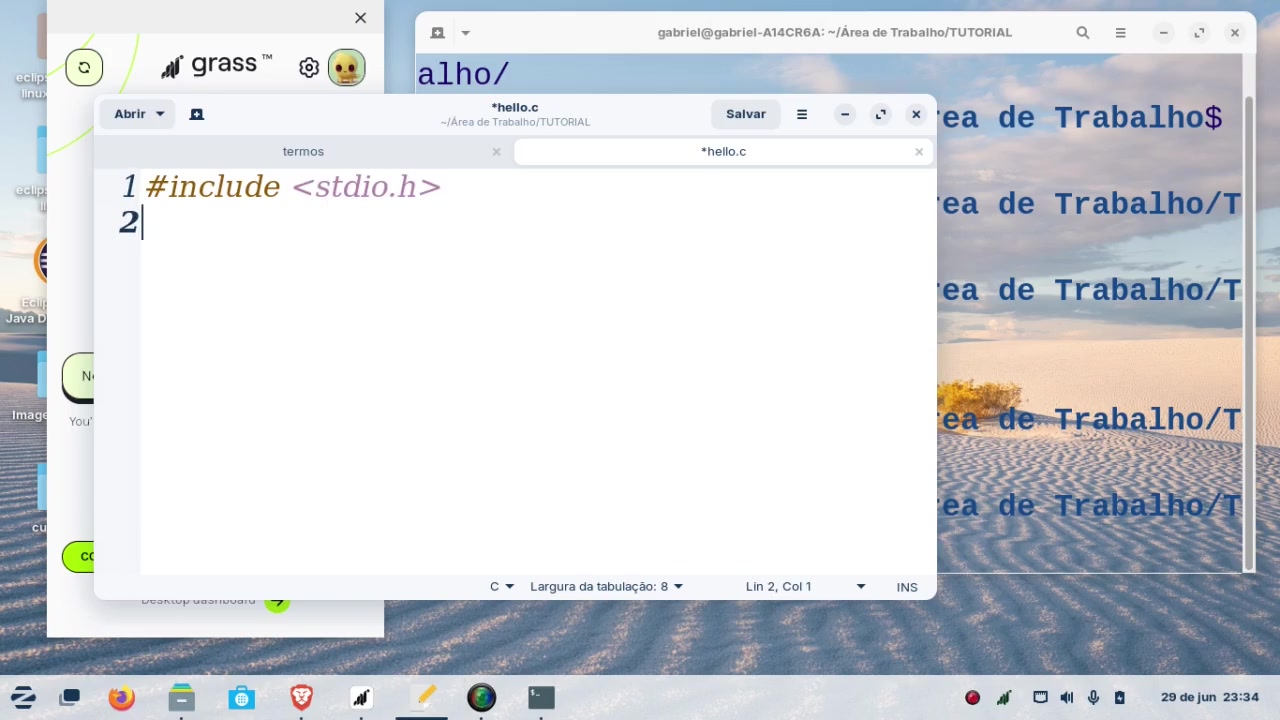Open a new terminal tab
1280x720 pixels.
[437, 32]
